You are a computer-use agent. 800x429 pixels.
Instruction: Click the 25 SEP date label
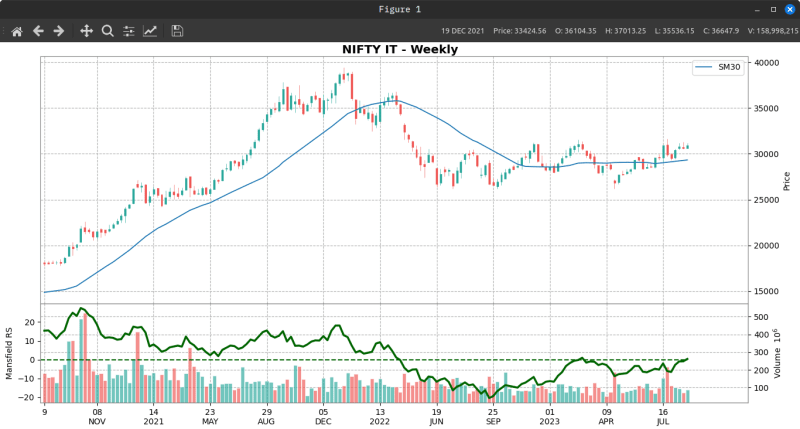click(493, 417)
